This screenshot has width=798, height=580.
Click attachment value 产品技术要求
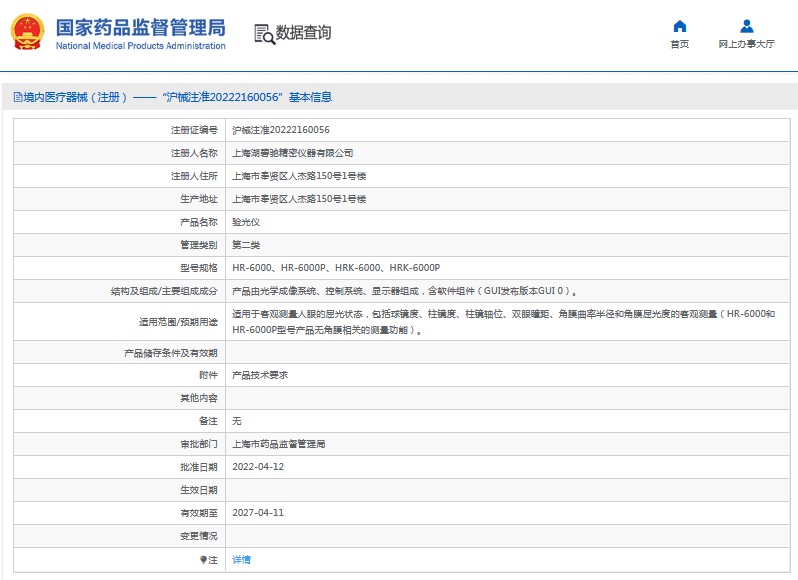[x=260, y=375]
